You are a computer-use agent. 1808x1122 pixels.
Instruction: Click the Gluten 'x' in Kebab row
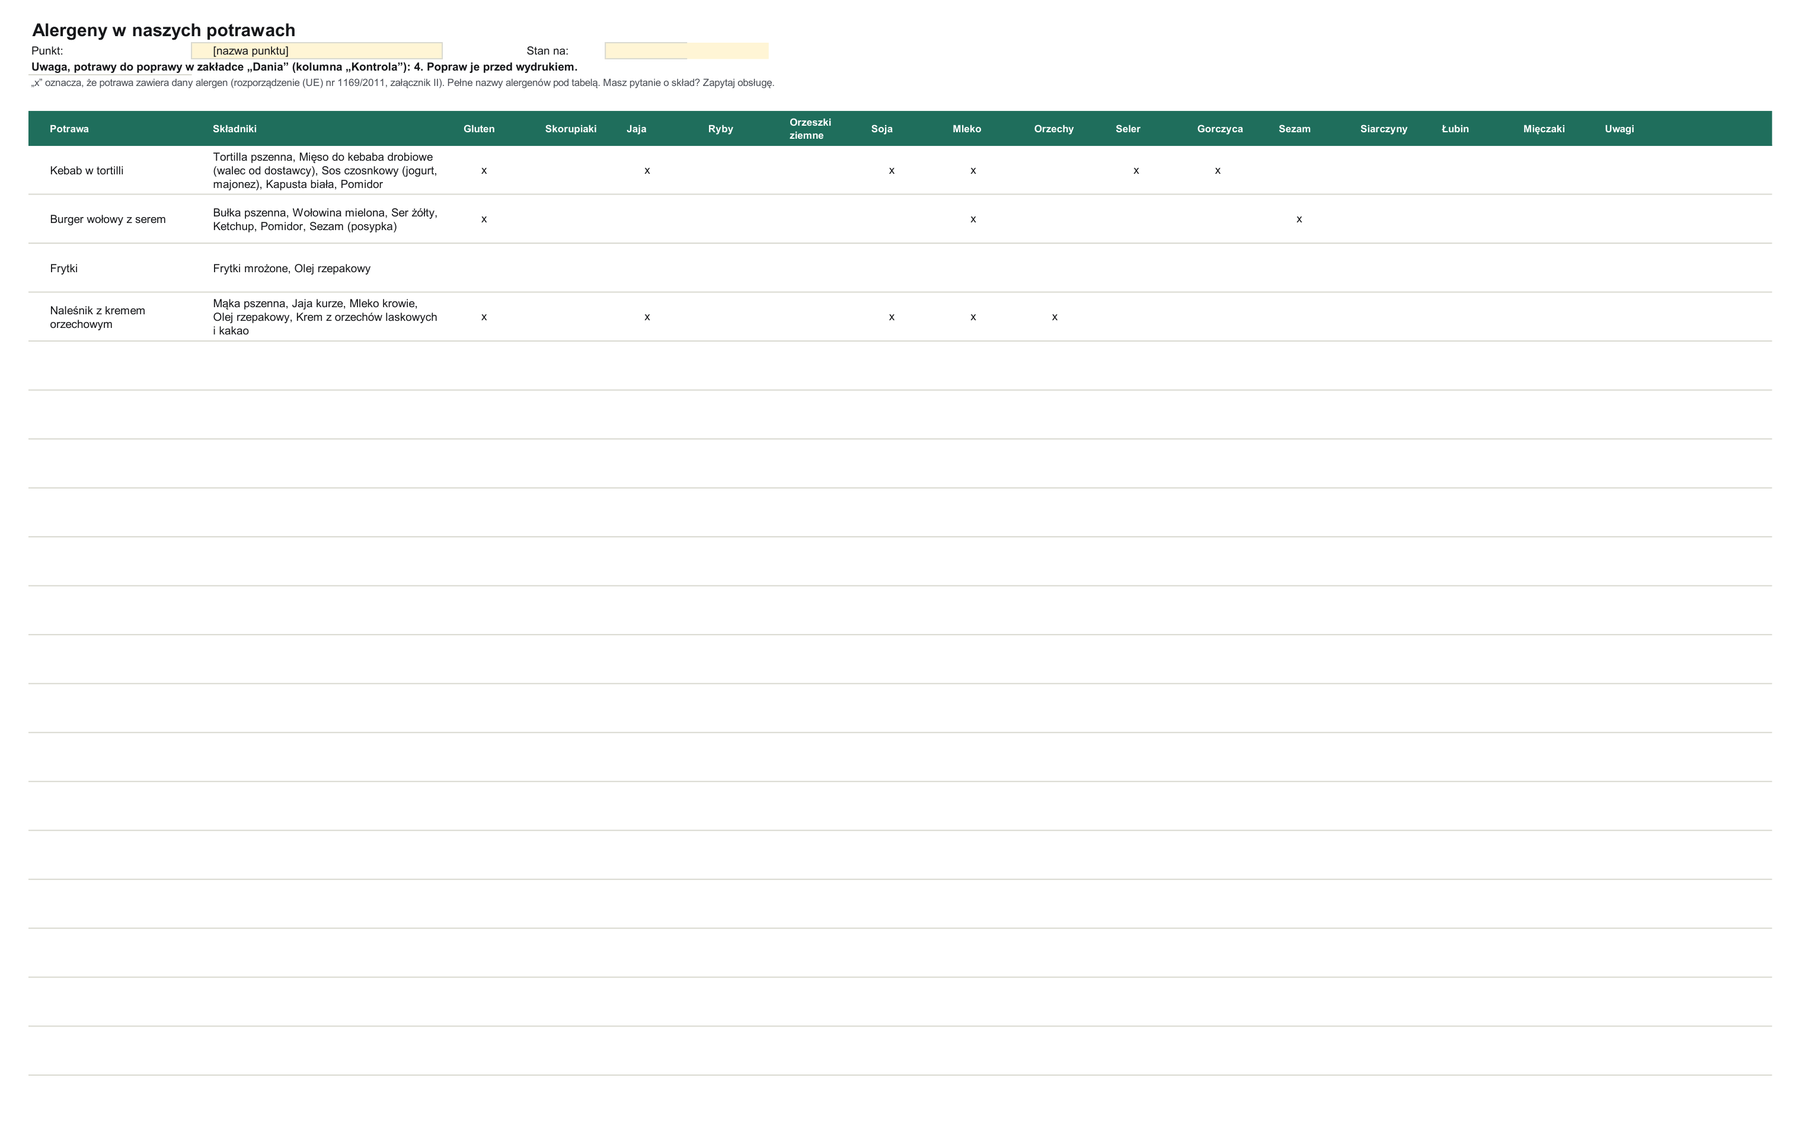click(x=484, y=171)
